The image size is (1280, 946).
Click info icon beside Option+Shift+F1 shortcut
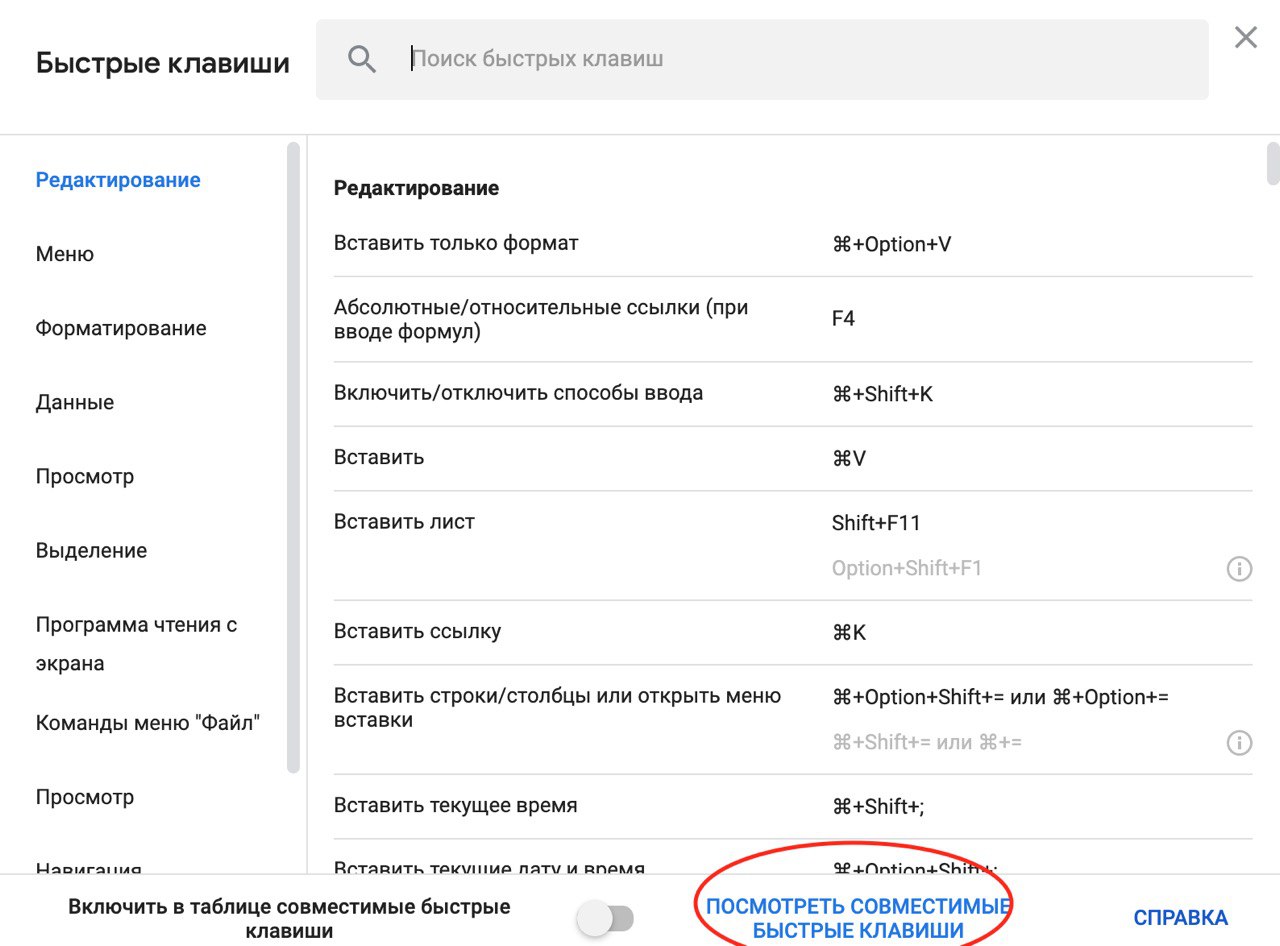click(1239, 569)
